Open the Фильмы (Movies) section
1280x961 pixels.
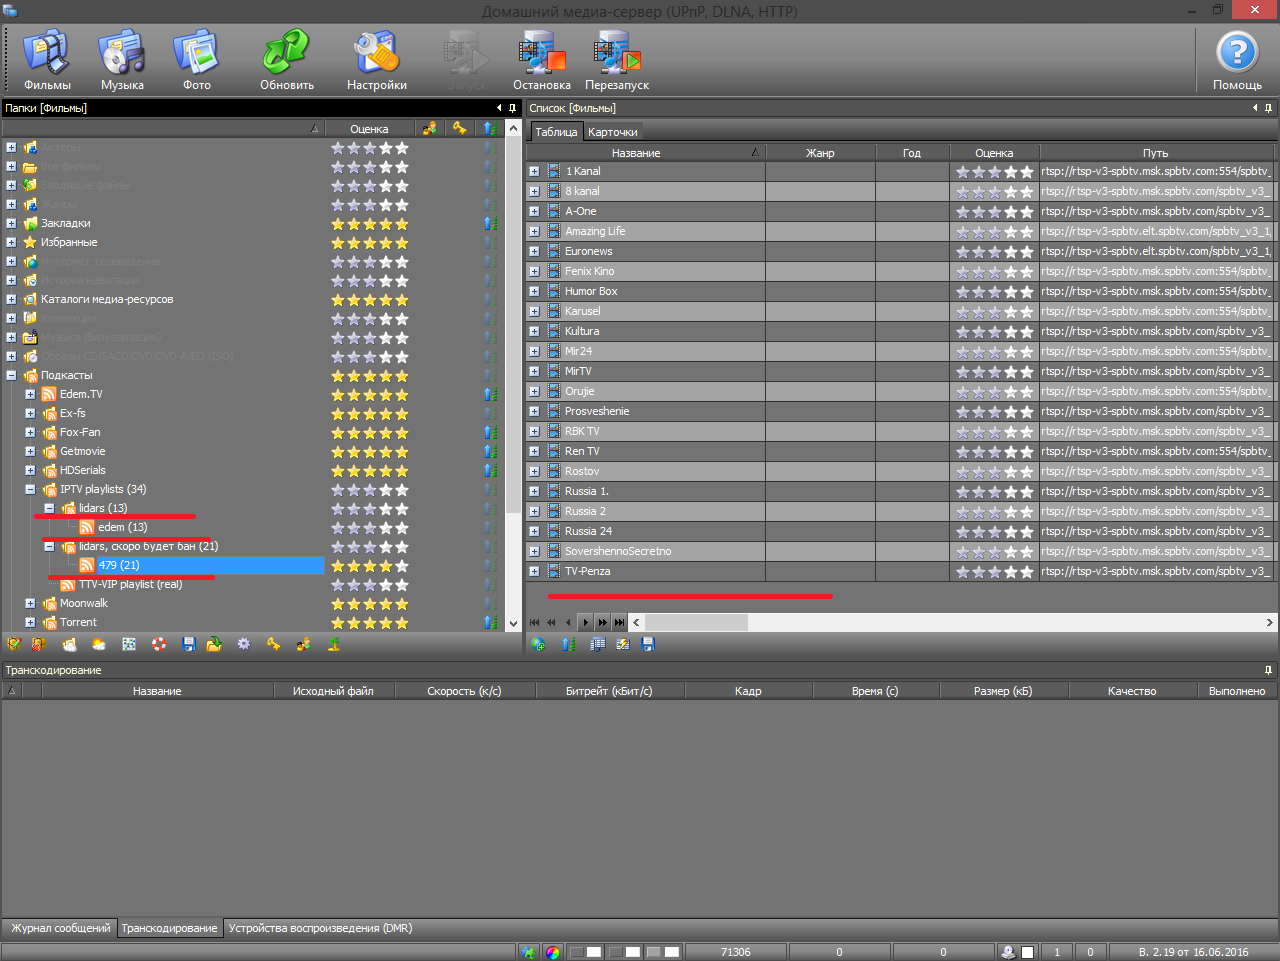coord(47,60)
